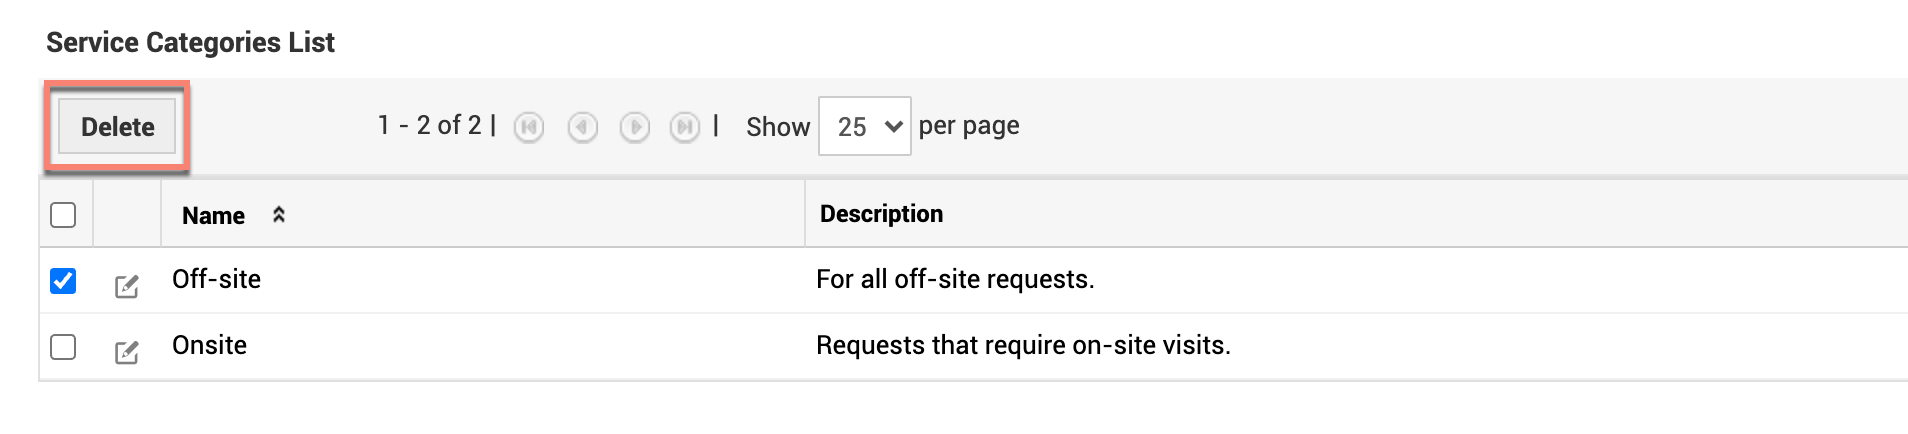Toggle the select-all checkbox in header
The width and height of the screenshot is (1908, 434).
pyautogui.click(x=63, y=215)
